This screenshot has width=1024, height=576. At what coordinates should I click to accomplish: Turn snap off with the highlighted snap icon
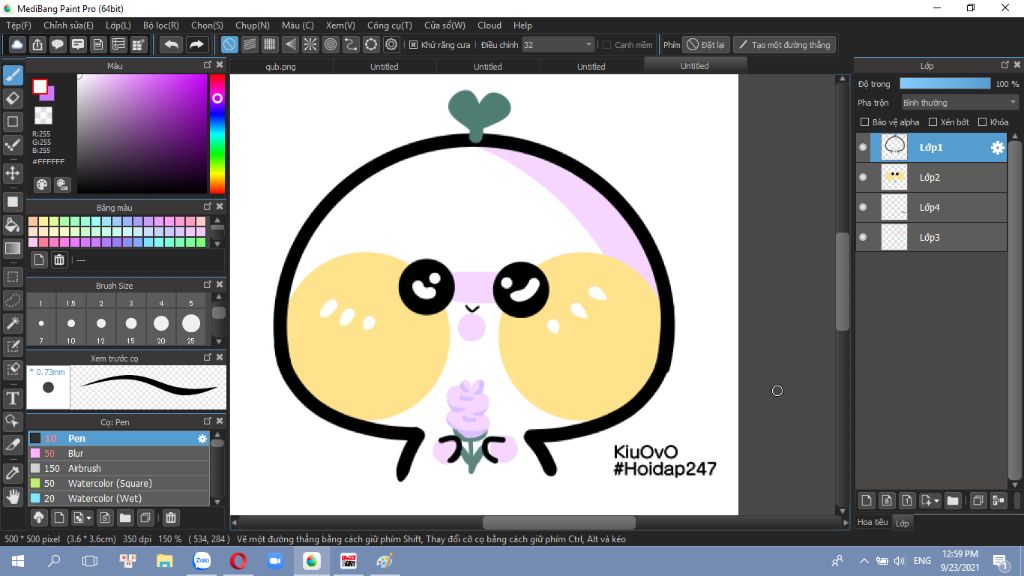coord(229,44)
